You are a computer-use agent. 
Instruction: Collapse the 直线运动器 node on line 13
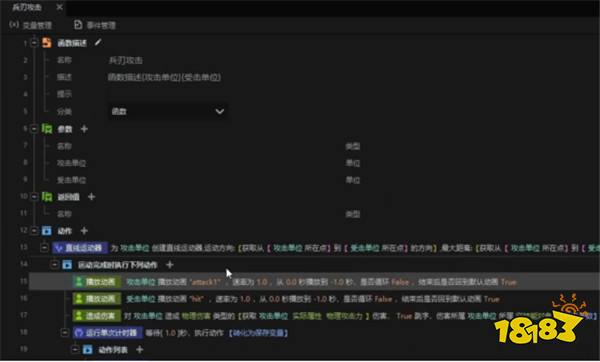click(x=44, y=248)
